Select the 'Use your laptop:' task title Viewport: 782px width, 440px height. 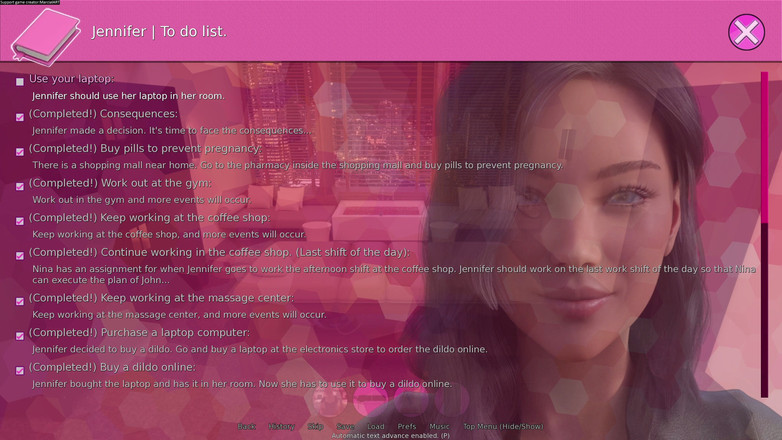[x=71, y=79]
